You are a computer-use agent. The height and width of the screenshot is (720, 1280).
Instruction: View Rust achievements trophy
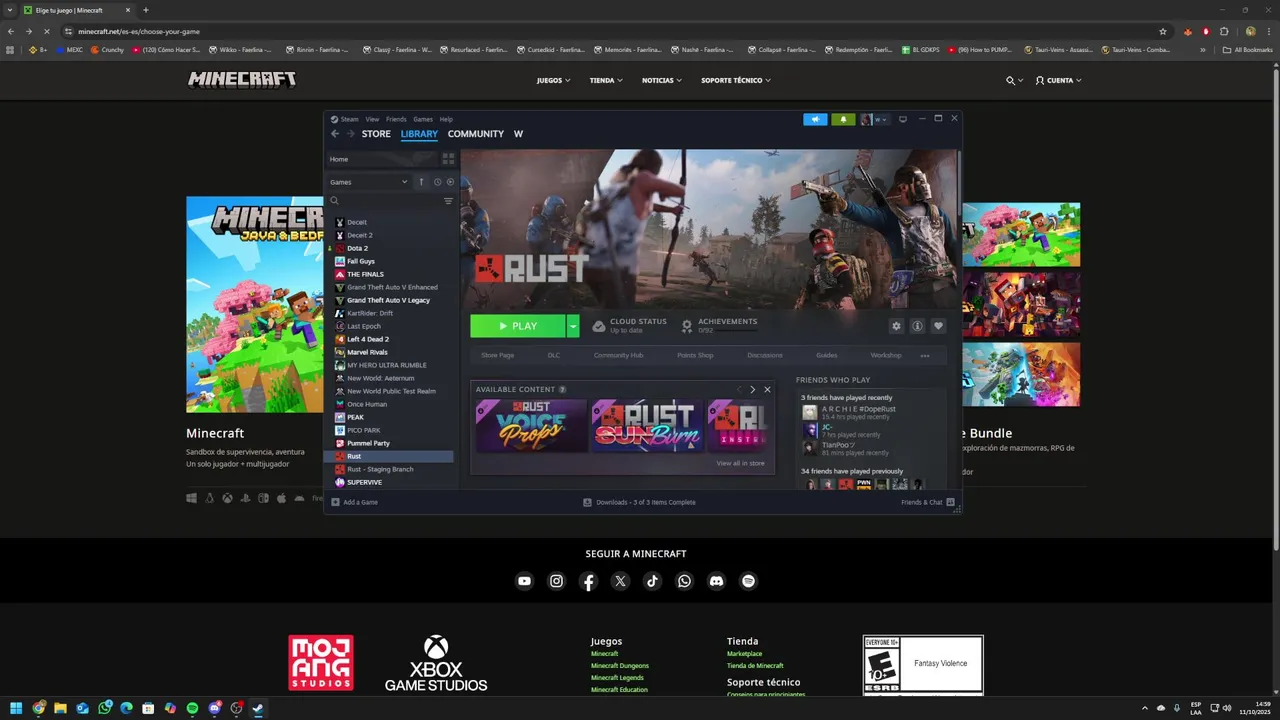tap(687, 326)
